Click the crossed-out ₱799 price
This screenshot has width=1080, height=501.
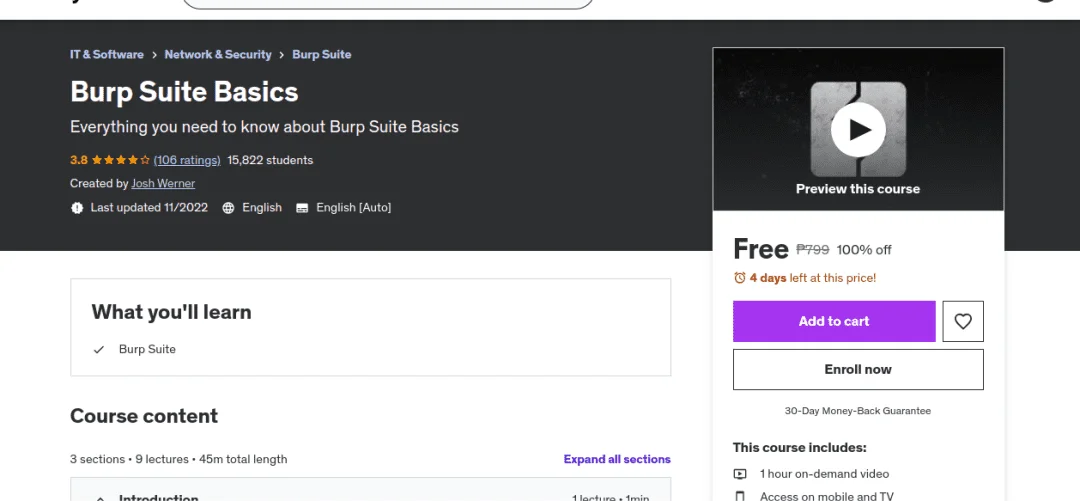[812, 249]
